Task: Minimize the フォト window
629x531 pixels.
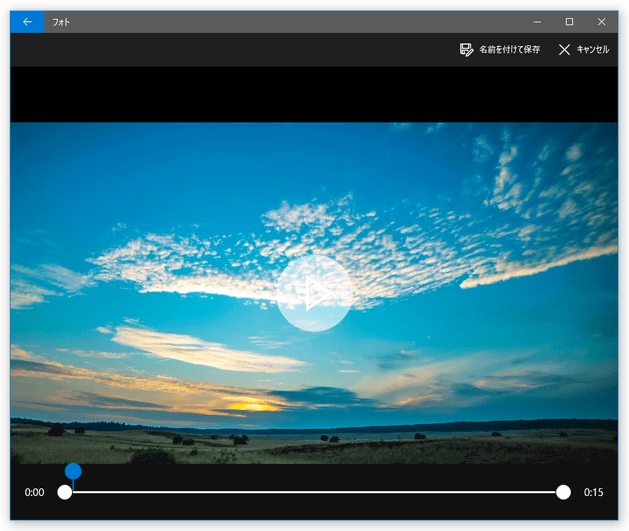Action: coord(537,22)
